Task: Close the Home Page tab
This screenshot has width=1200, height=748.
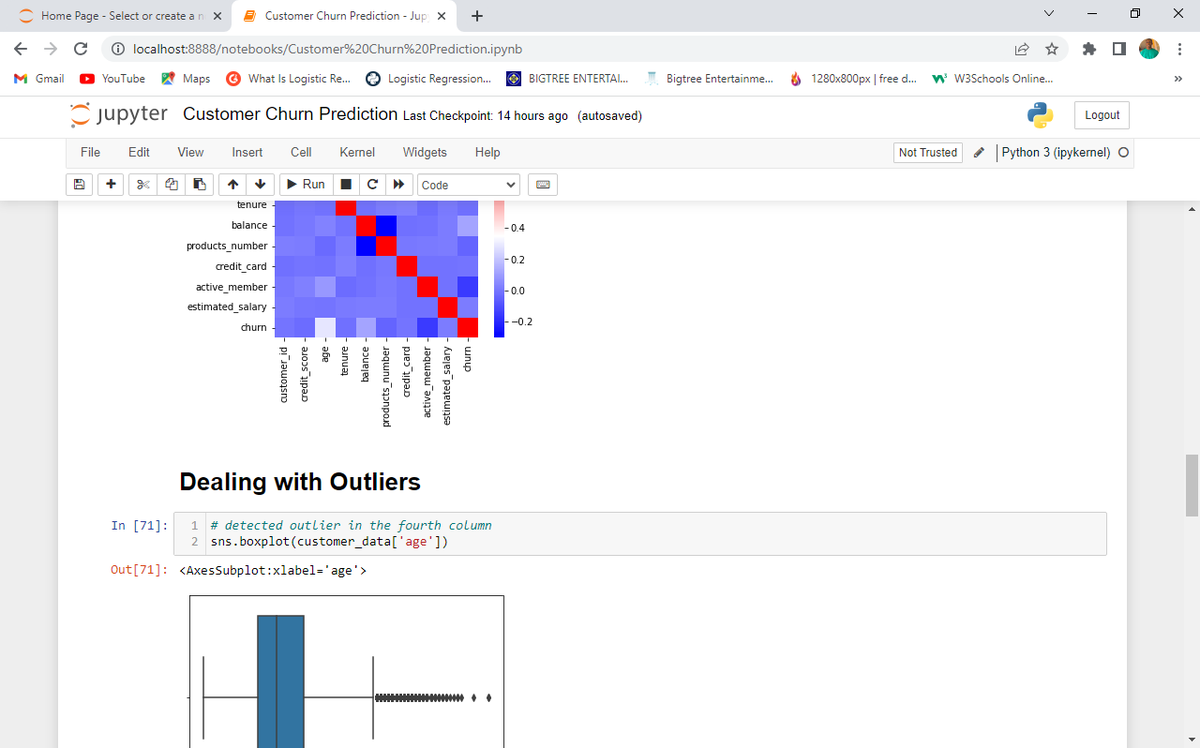Action: click(217, 16)
